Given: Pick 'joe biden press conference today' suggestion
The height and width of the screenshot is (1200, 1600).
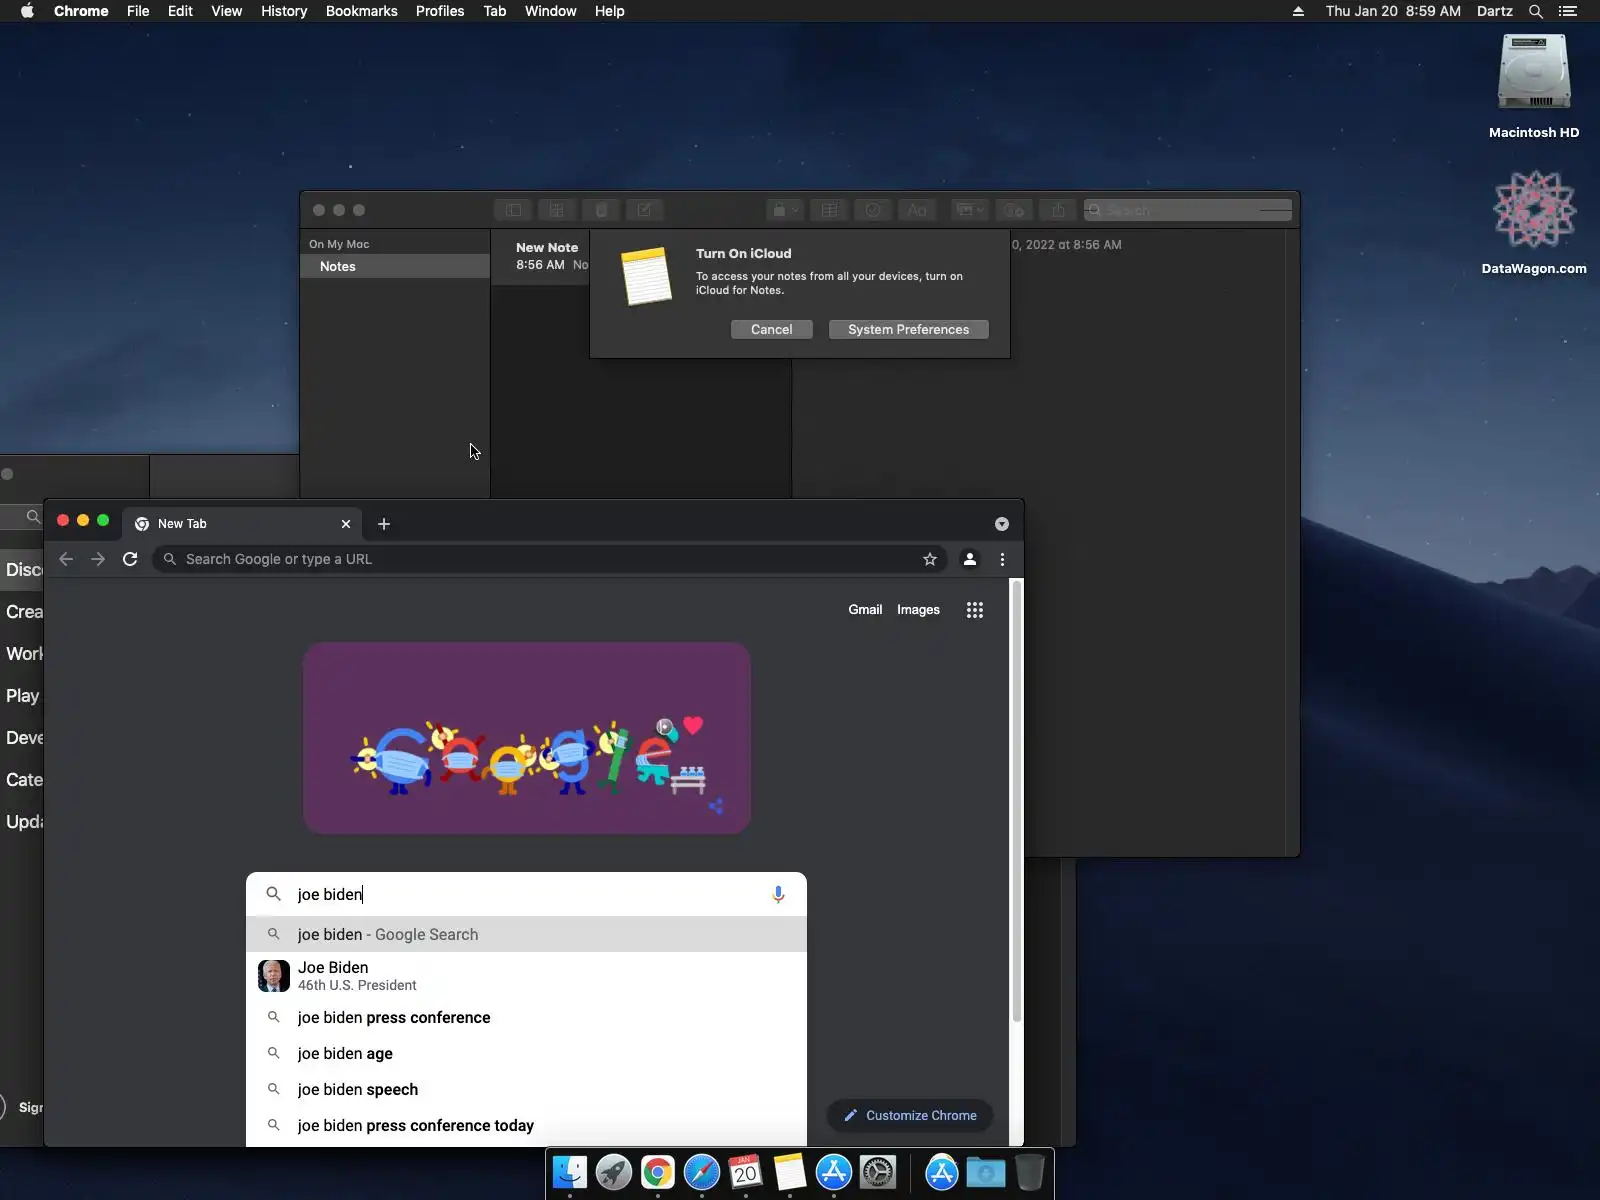Looking at the screenshot, I should 527,1125.
